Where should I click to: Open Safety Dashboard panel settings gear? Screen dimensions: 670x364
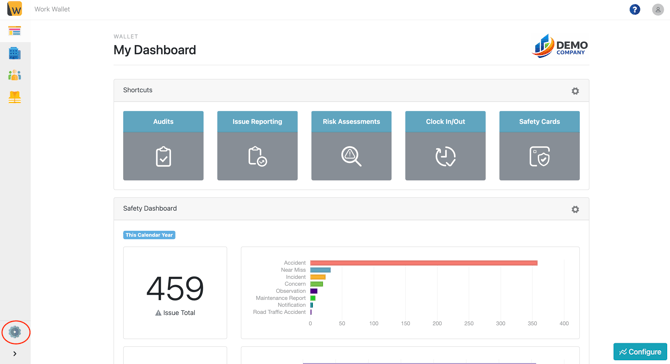point(575,209)
